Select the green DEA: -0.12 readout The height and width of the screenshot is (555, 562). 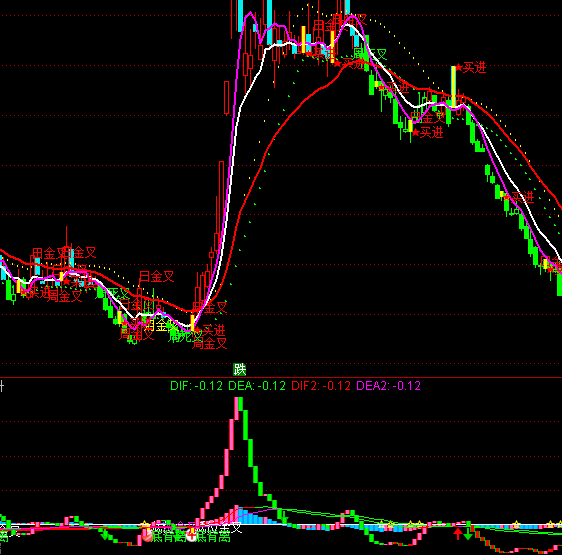tap(257, 386)
